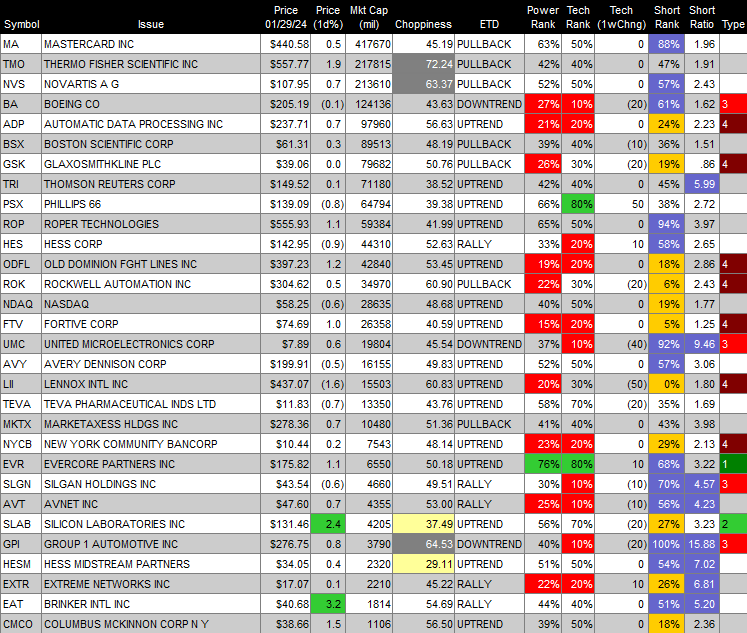
Task: Select EXTREME NETWORKS INC issue cell
Action: pyautogui.click(x=151, y=584)
